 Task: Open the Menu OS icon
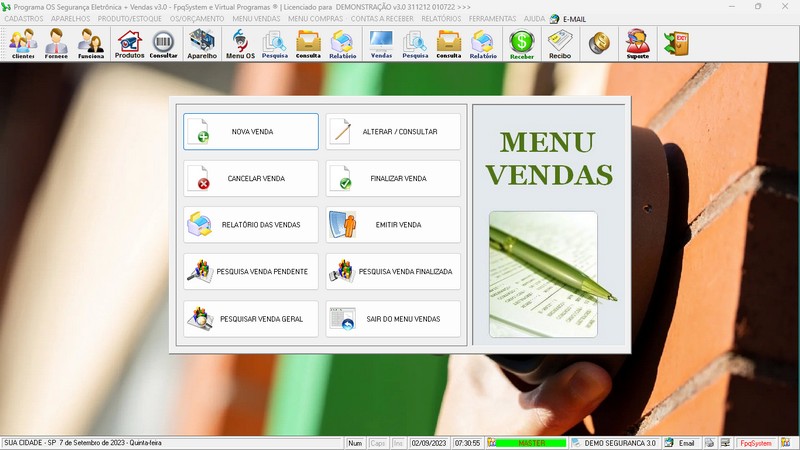click(x=240, y=44)
